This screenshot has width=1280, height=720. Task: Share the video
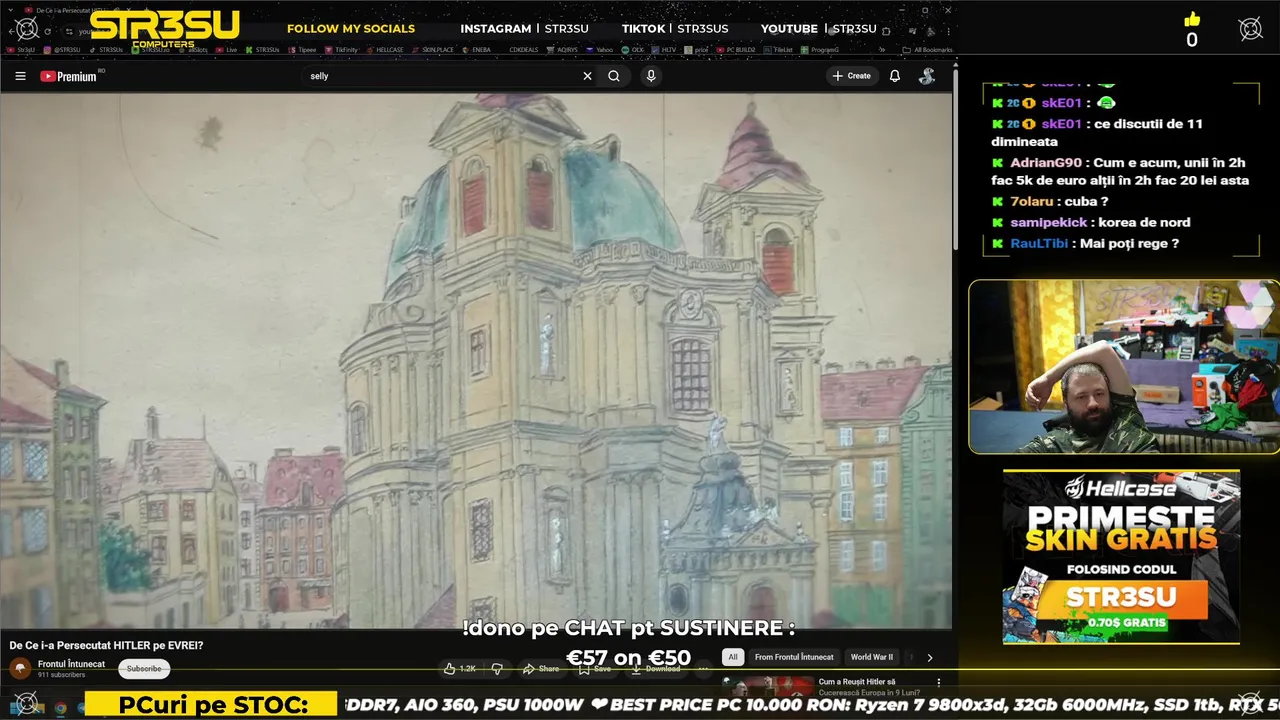coord(542,669)
